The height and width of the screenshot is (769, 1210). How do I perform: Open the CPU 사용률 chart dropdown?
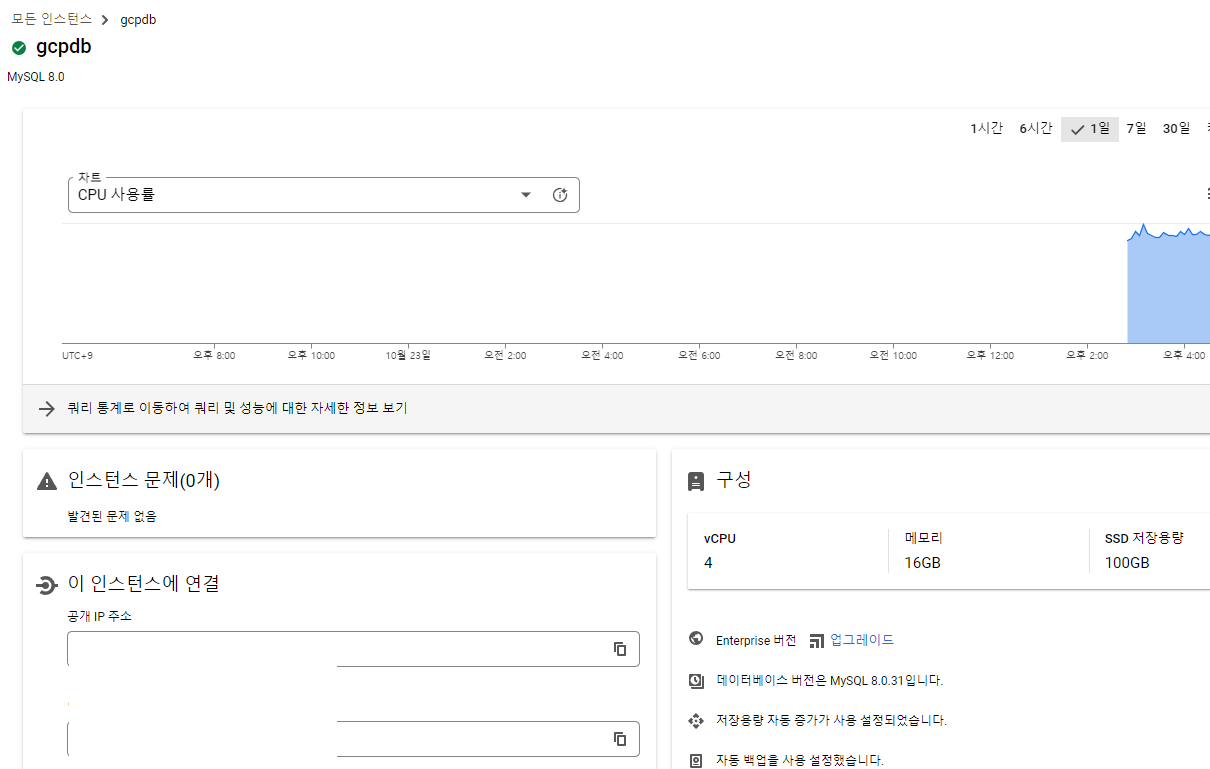[x=526, y=195]
